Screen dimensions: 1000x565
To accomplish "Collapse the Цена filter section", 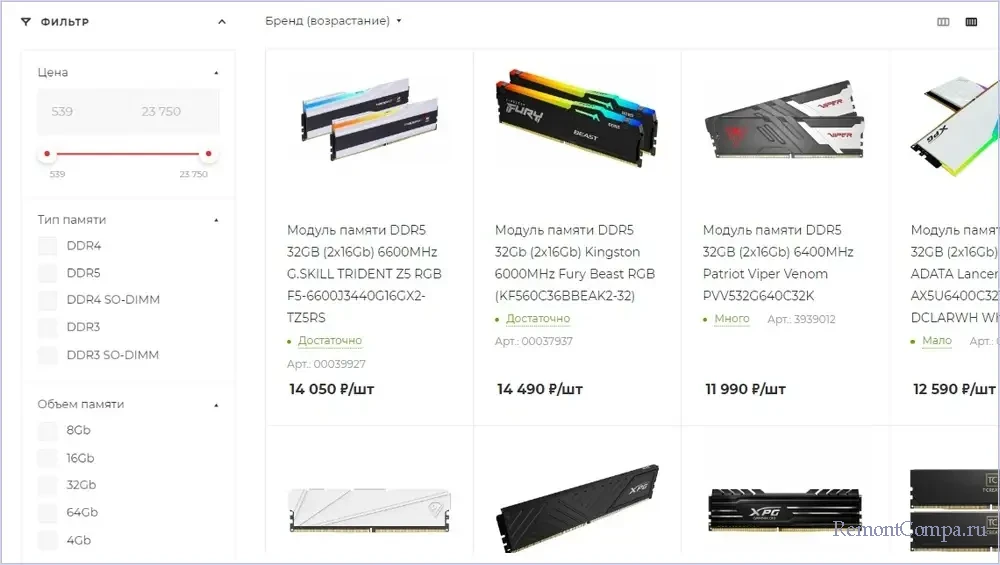I will (x=216, y=73).
